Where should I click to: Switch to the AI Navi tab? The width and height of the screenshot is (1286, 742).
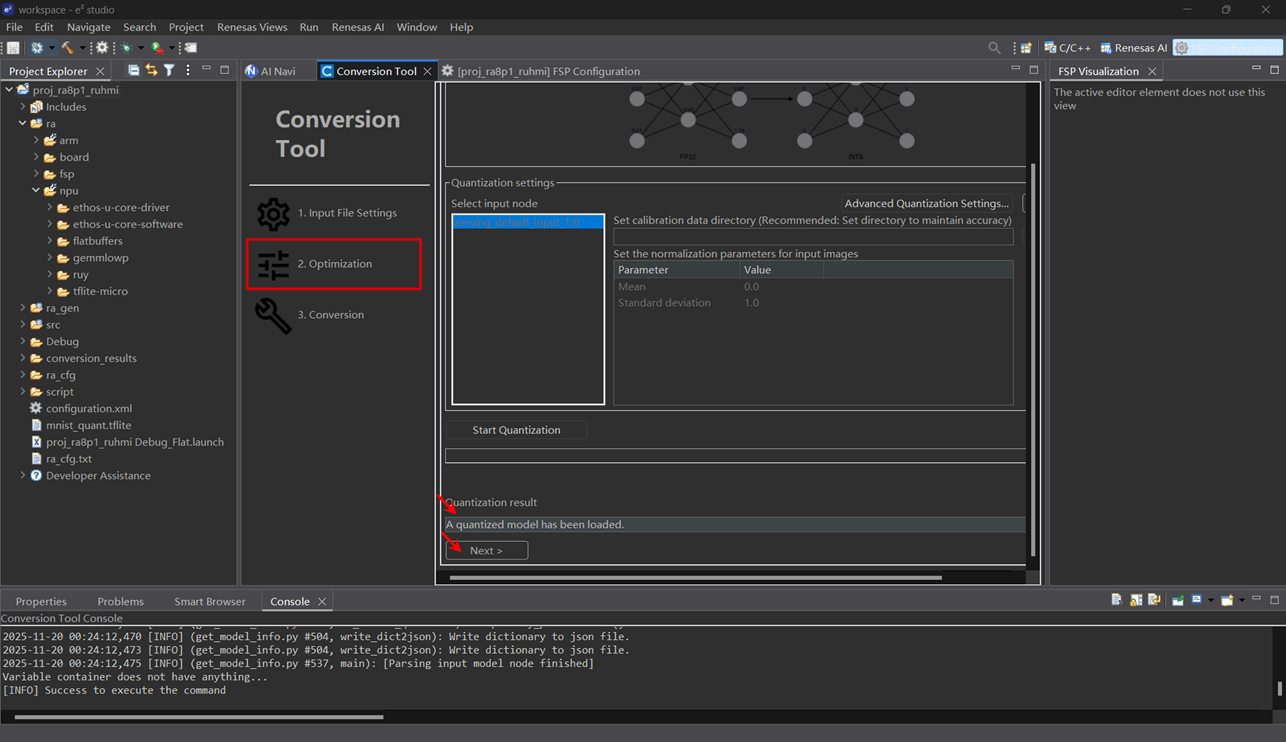pyautogui.click(x=271, y=71)
